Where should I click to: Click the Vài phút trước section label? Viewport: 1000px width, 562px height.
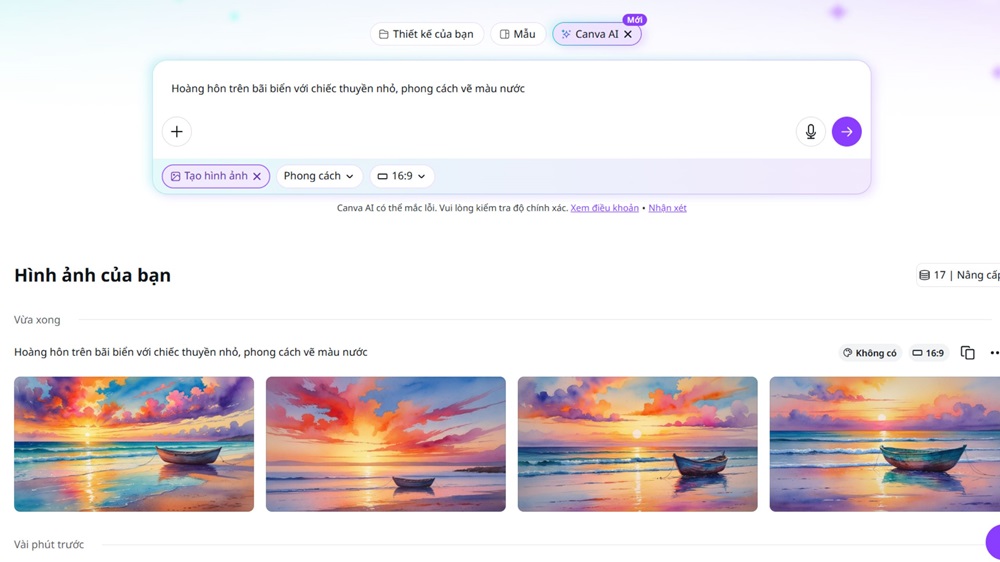[49, 545]
